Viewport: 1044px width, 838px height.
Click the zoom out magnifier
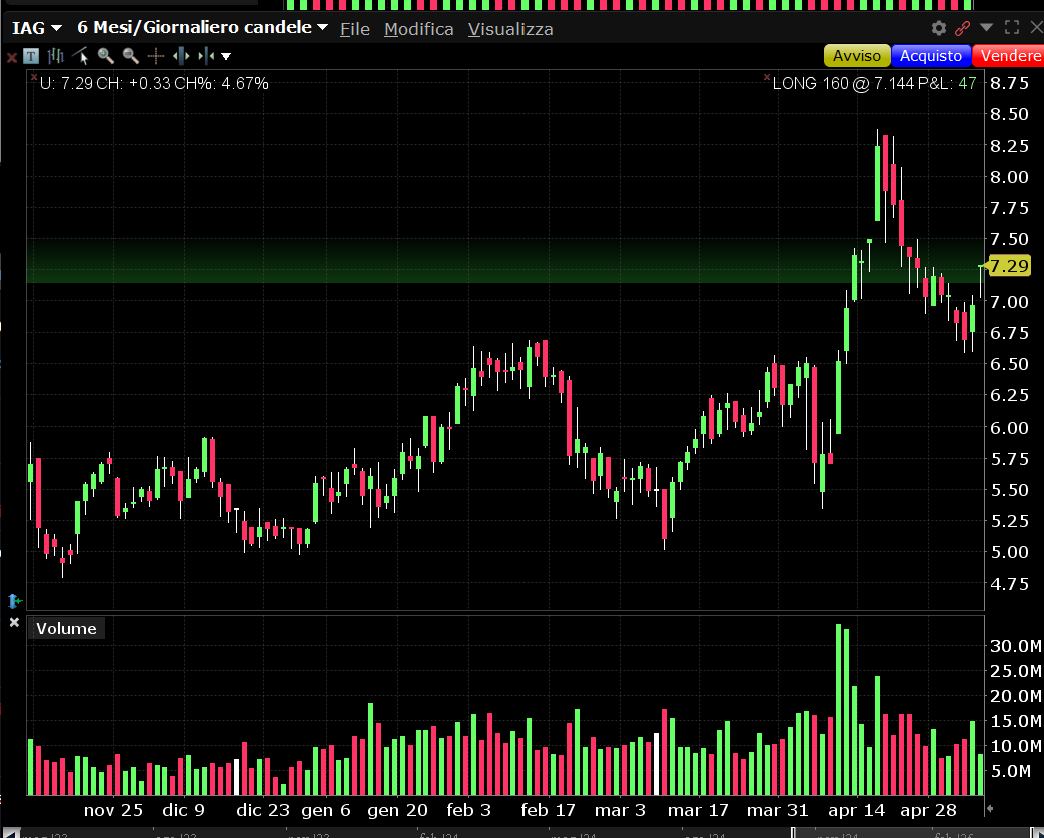[x=130, y=56]
